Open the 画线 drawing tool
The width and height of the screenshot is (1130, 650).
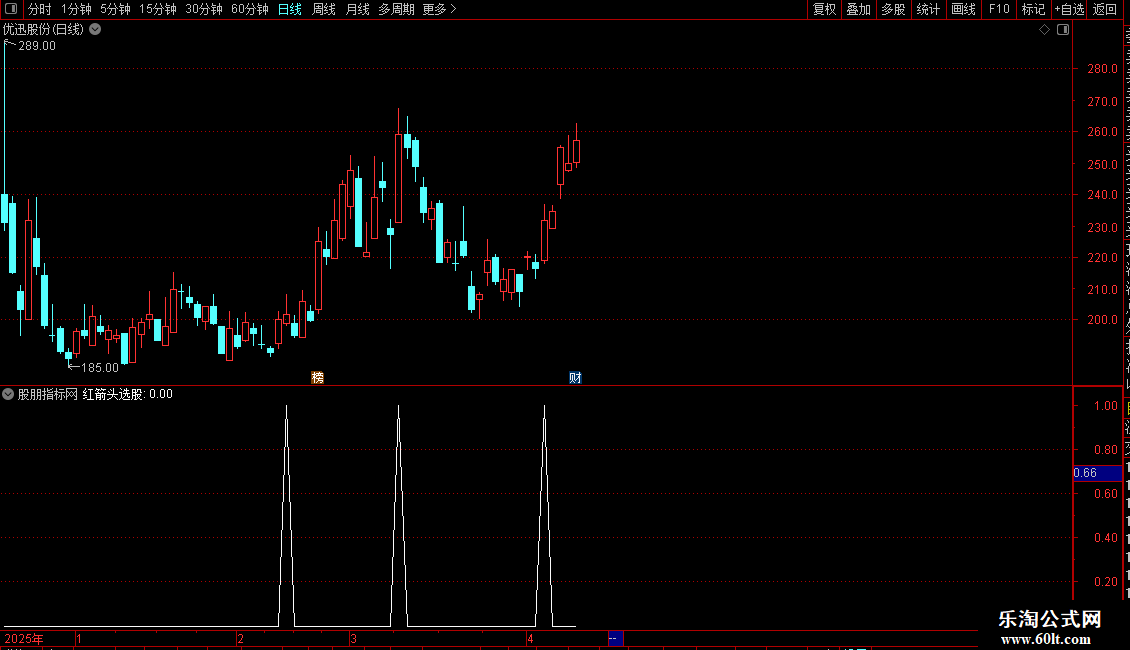coord(963,9)
